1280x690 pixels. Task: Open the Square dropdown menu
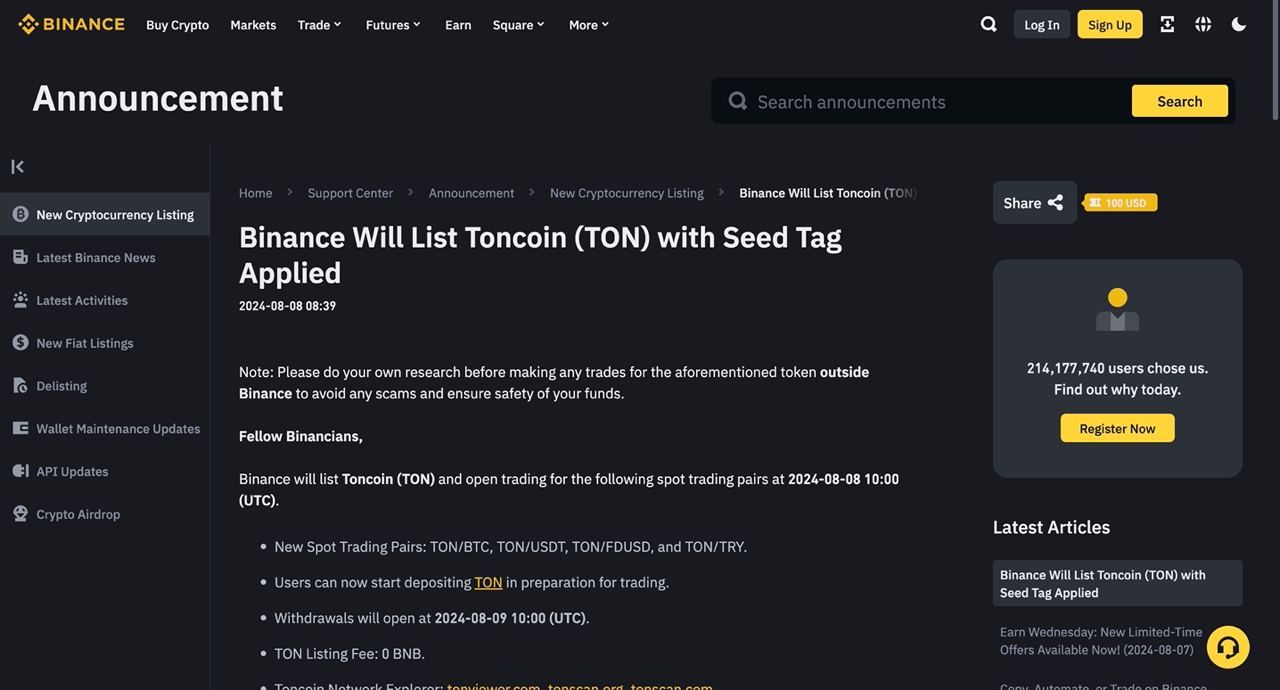point(518,24)
